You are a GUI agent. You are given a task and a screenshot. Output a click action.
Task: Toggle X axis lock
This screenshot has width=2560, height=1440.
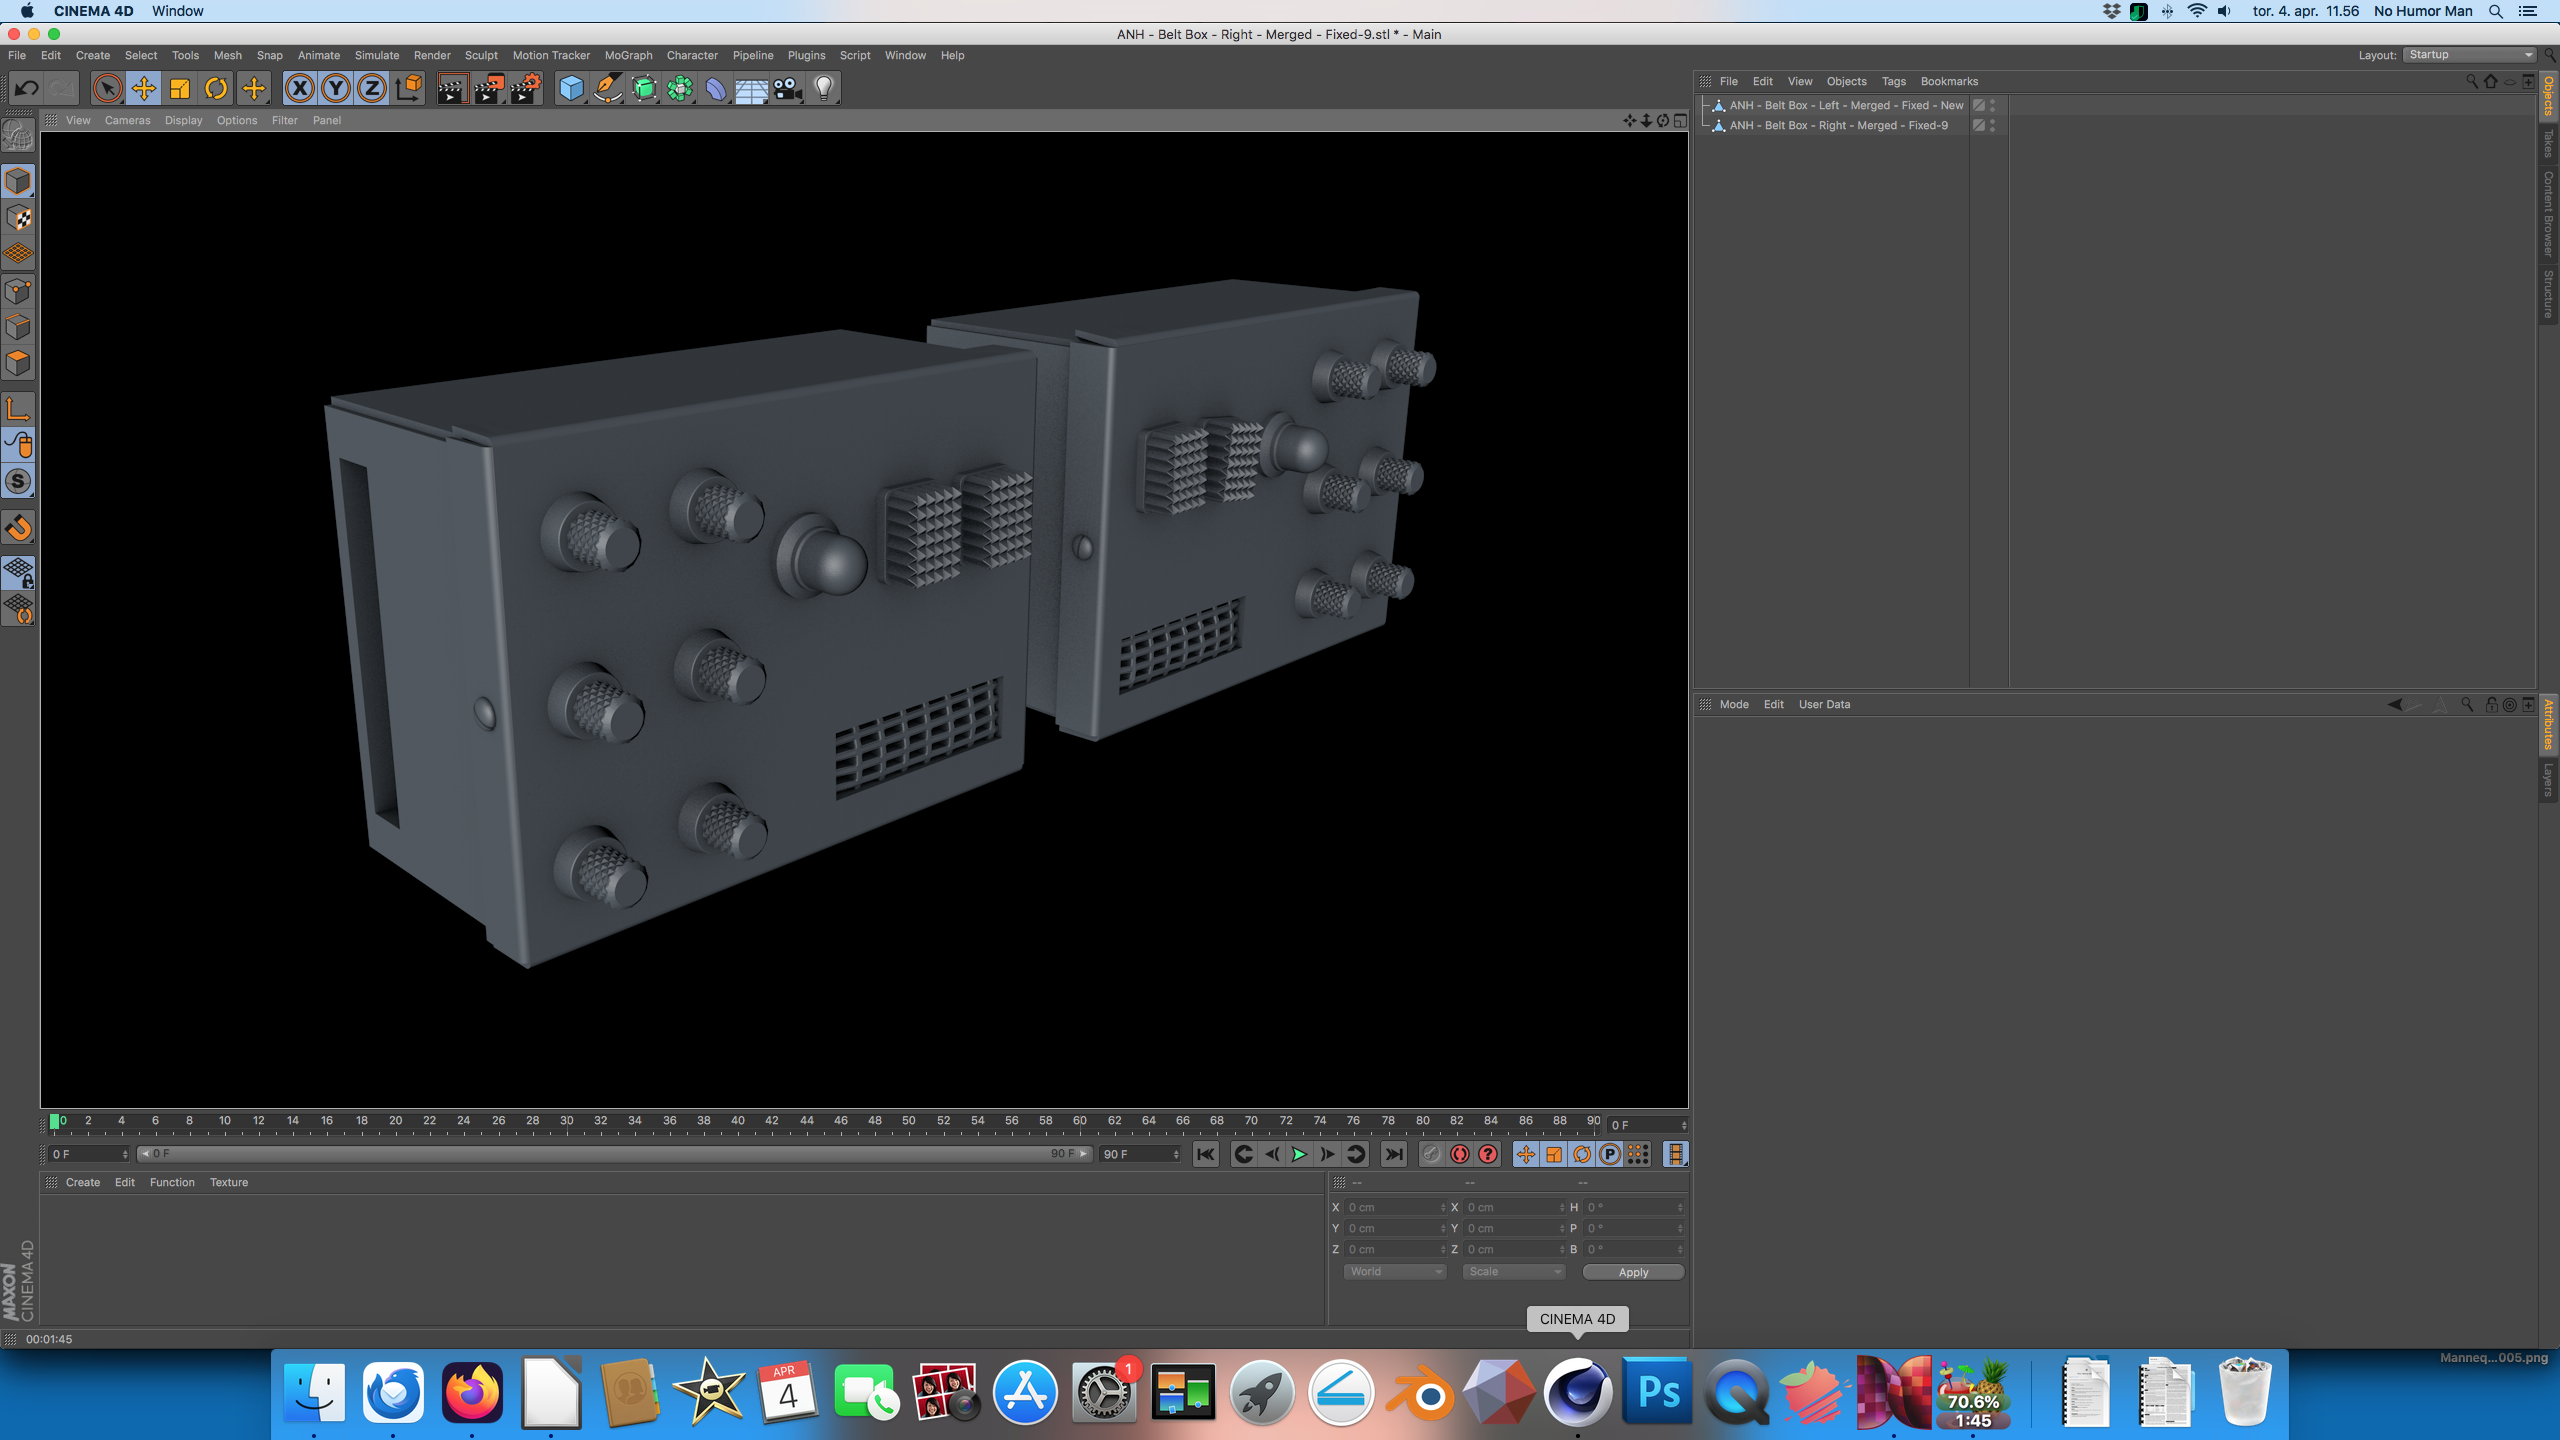click(299, 88)
